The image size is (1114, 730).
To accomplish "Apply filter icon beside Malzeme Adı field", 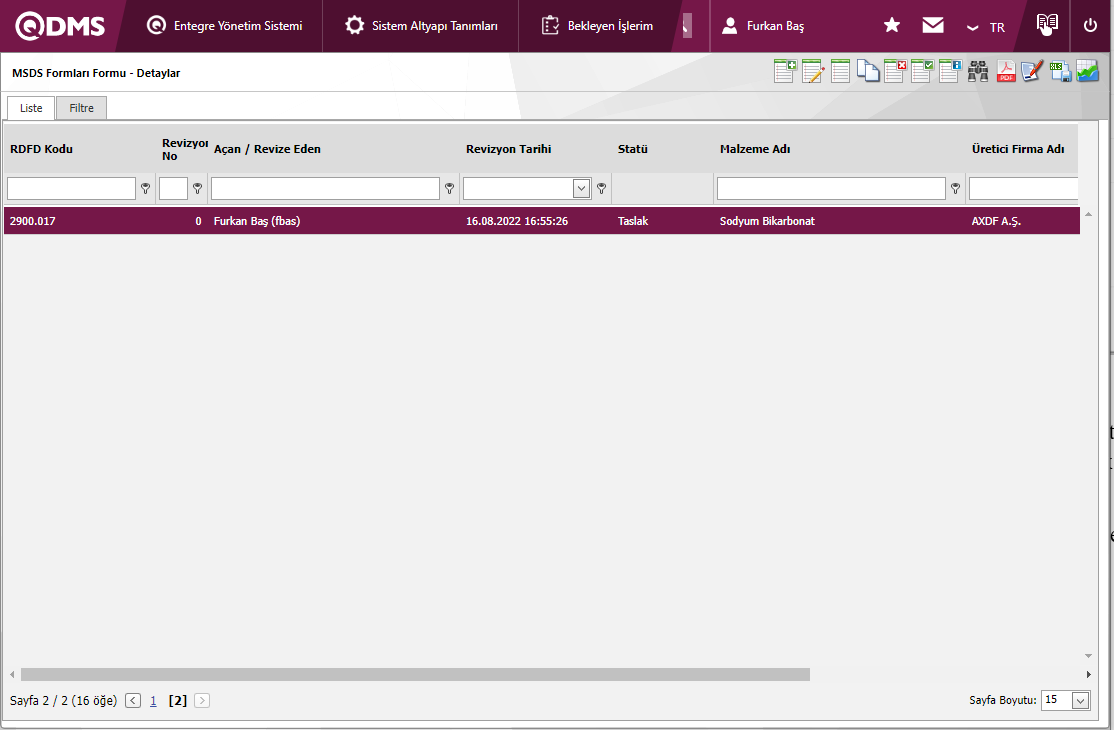I will (x=956, y=188).
